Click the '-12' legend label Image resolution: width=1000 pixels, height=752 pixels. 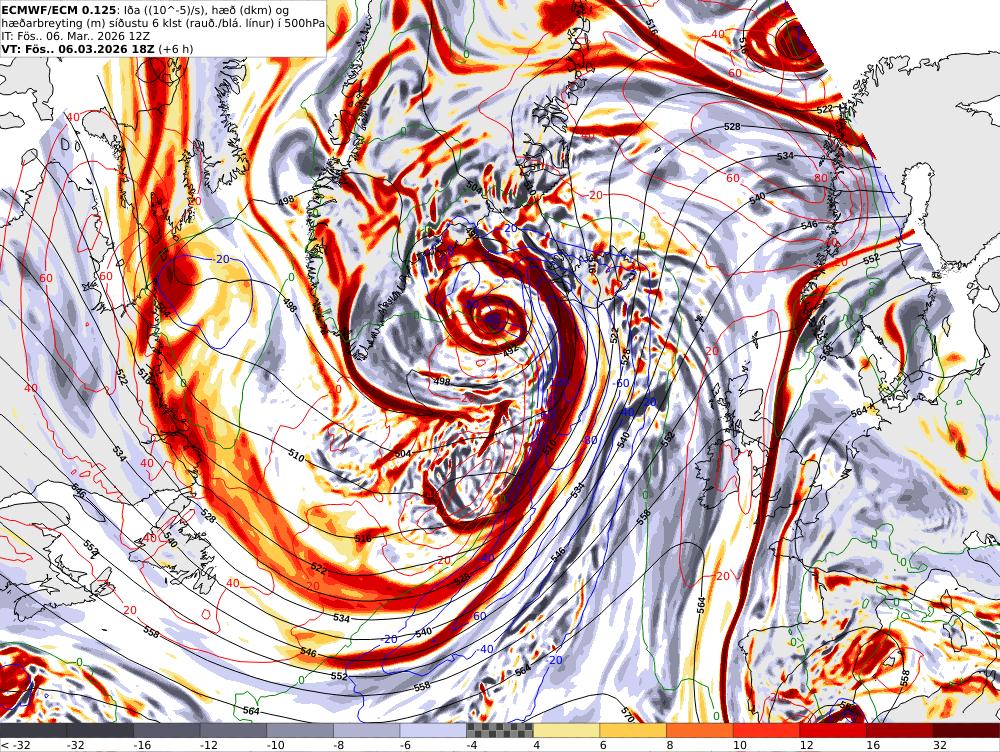(x=210, y=745)
